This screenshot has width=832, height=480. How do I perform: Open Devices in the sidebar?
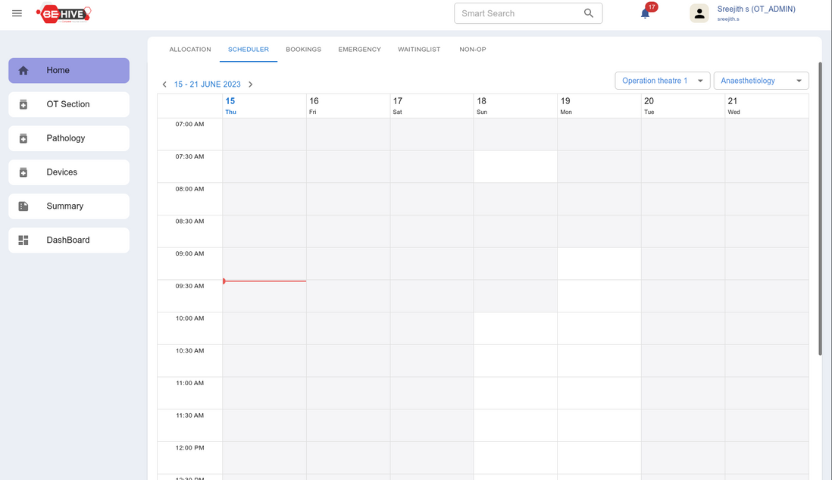coord(69,172)
